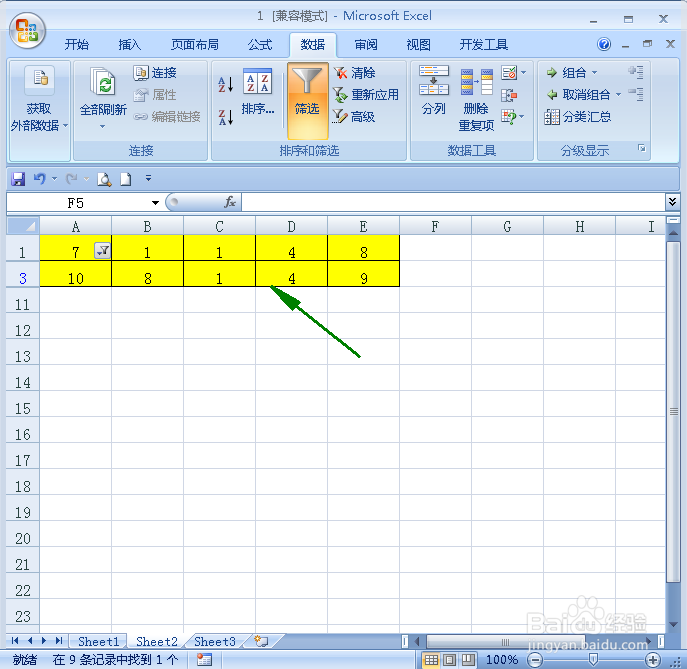Save the workbook from quick access toolbar

pos(18,179)
